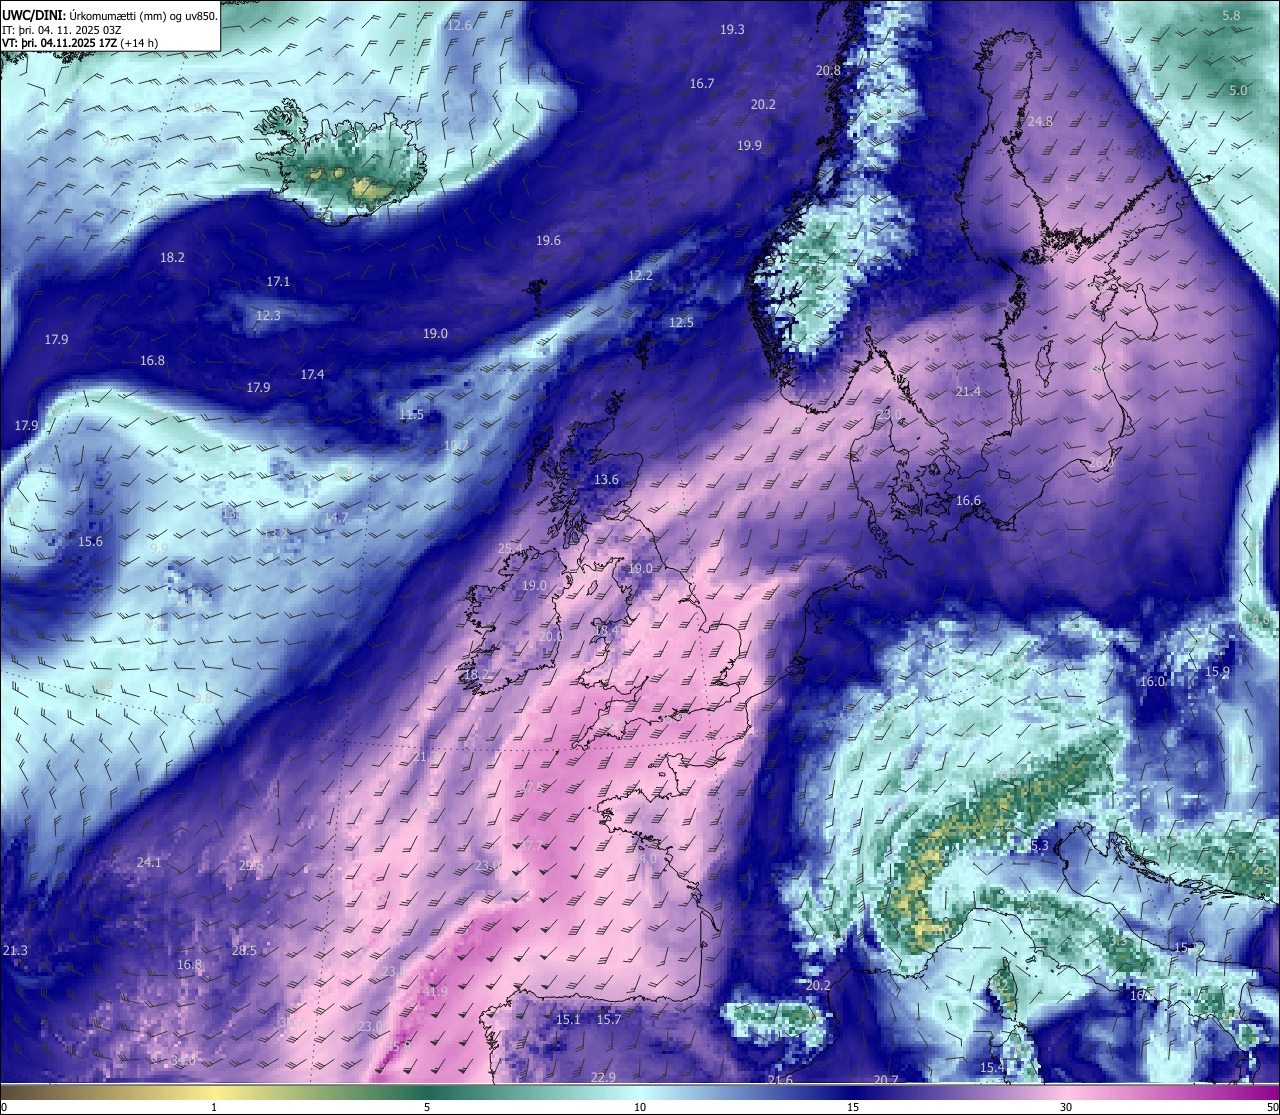Viewport: 1280px width, 1115px height.
Task: Click the 17.4 value label
Action: [312, 375]
